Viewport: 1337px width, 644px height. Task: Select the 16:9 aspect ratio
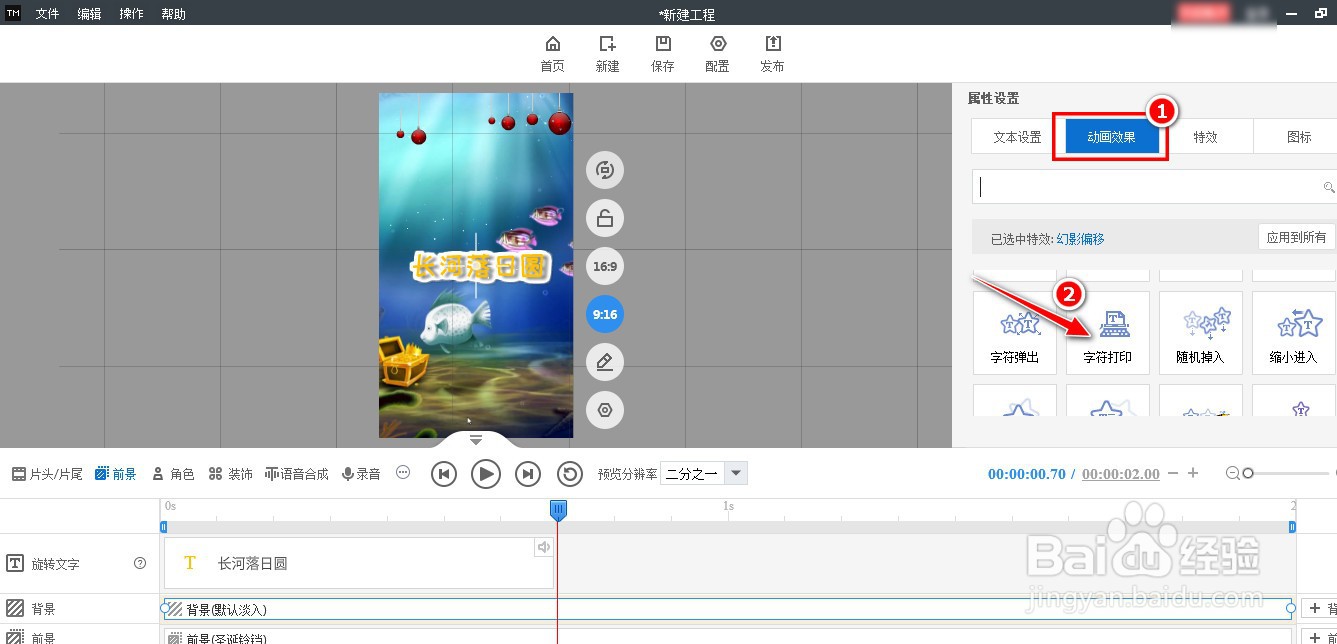pos(605,266)
